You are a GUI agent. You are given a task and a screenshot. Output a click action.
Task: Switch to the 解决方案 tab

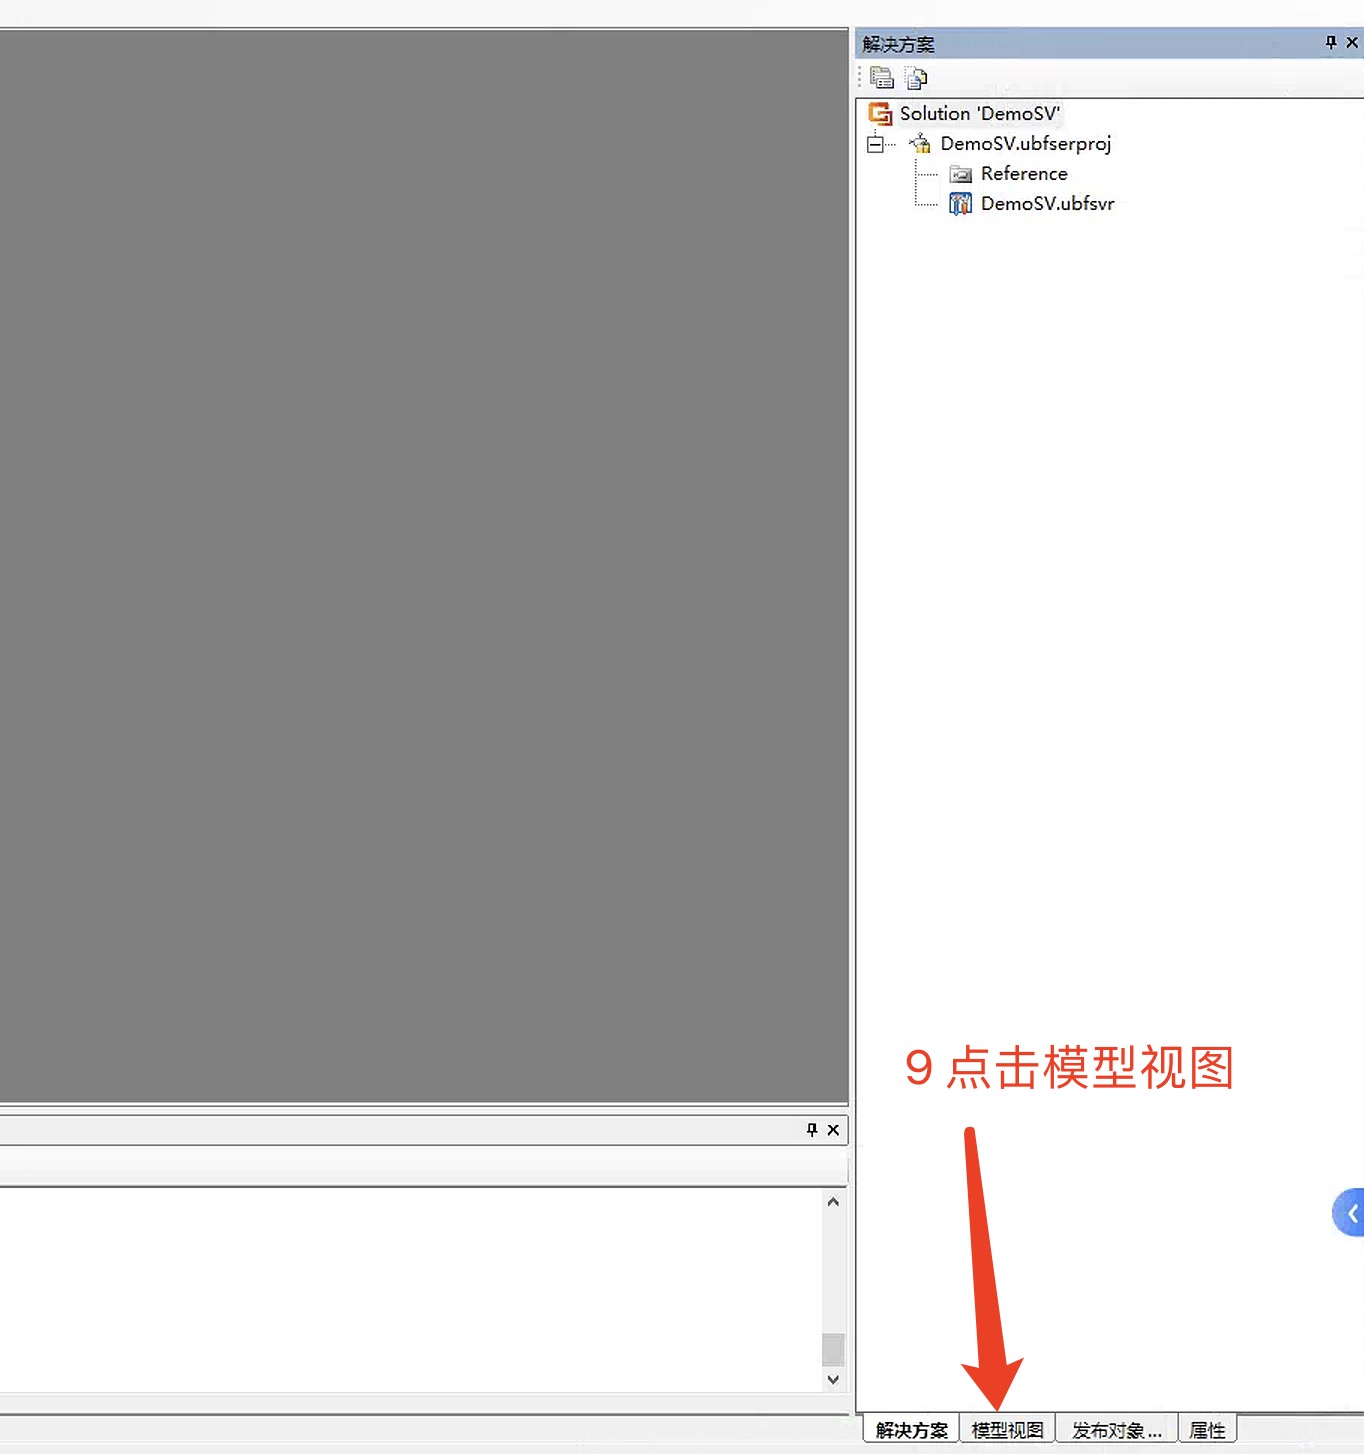point(911,1430)
